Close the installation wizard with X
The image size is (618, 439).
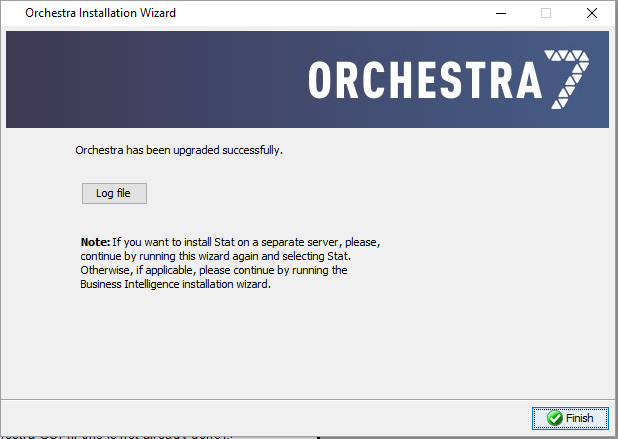click(x=592, y=13)
